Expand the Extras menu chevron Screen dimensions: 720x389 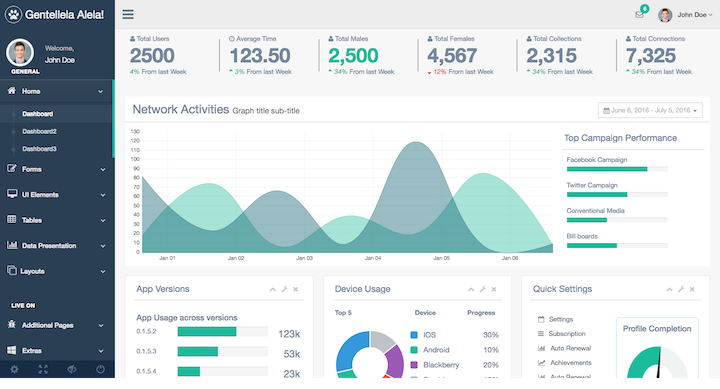click(x=101, y=351)
